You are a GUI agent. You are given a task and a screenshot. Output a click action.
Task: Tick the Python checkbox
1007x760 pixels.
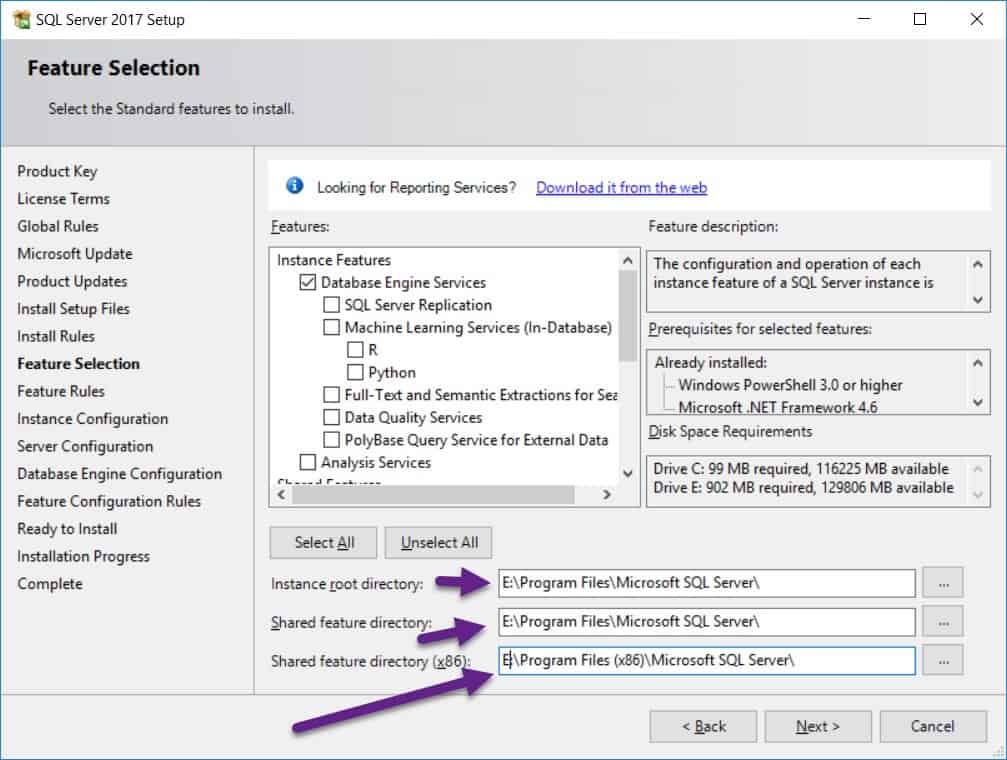coord(355,372)
